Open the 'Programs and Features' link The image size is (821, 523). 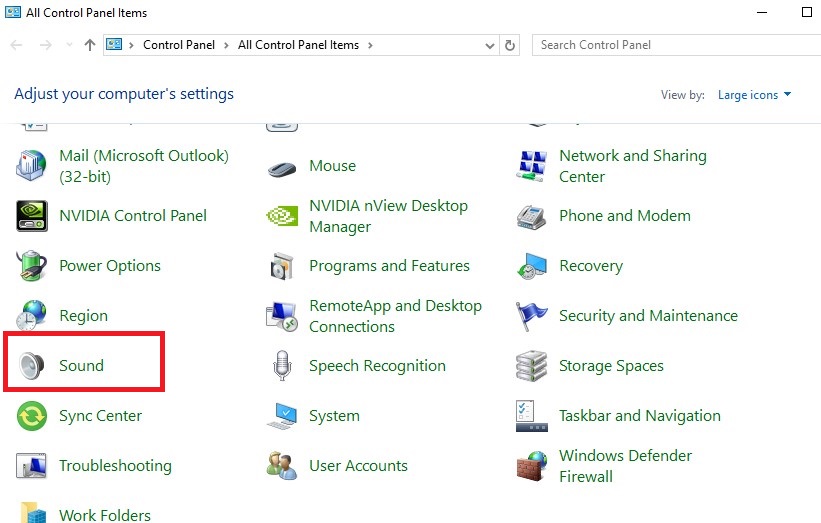coord(389,266)
